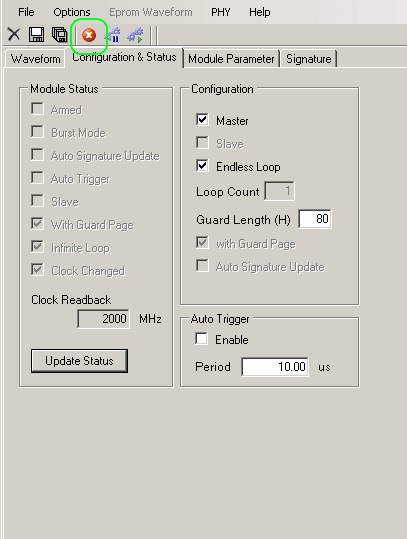
Task: Click the gears icon with green play arrow
Action: coord(135,35)
